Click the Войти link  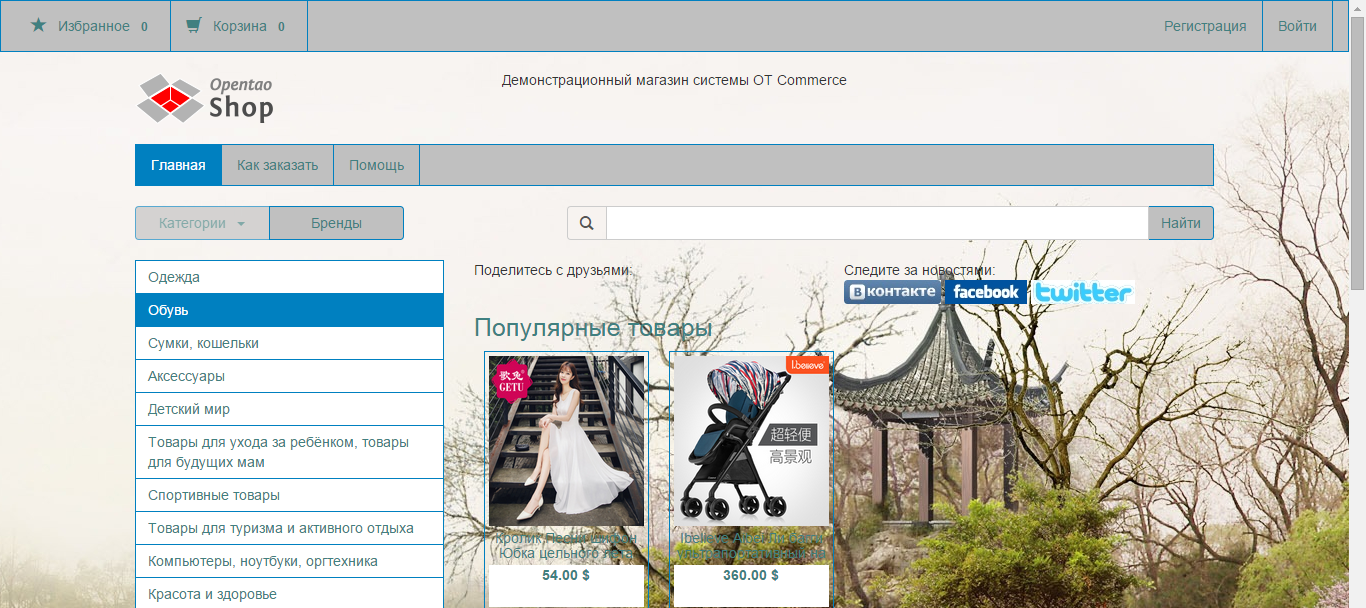(1297, 26)
